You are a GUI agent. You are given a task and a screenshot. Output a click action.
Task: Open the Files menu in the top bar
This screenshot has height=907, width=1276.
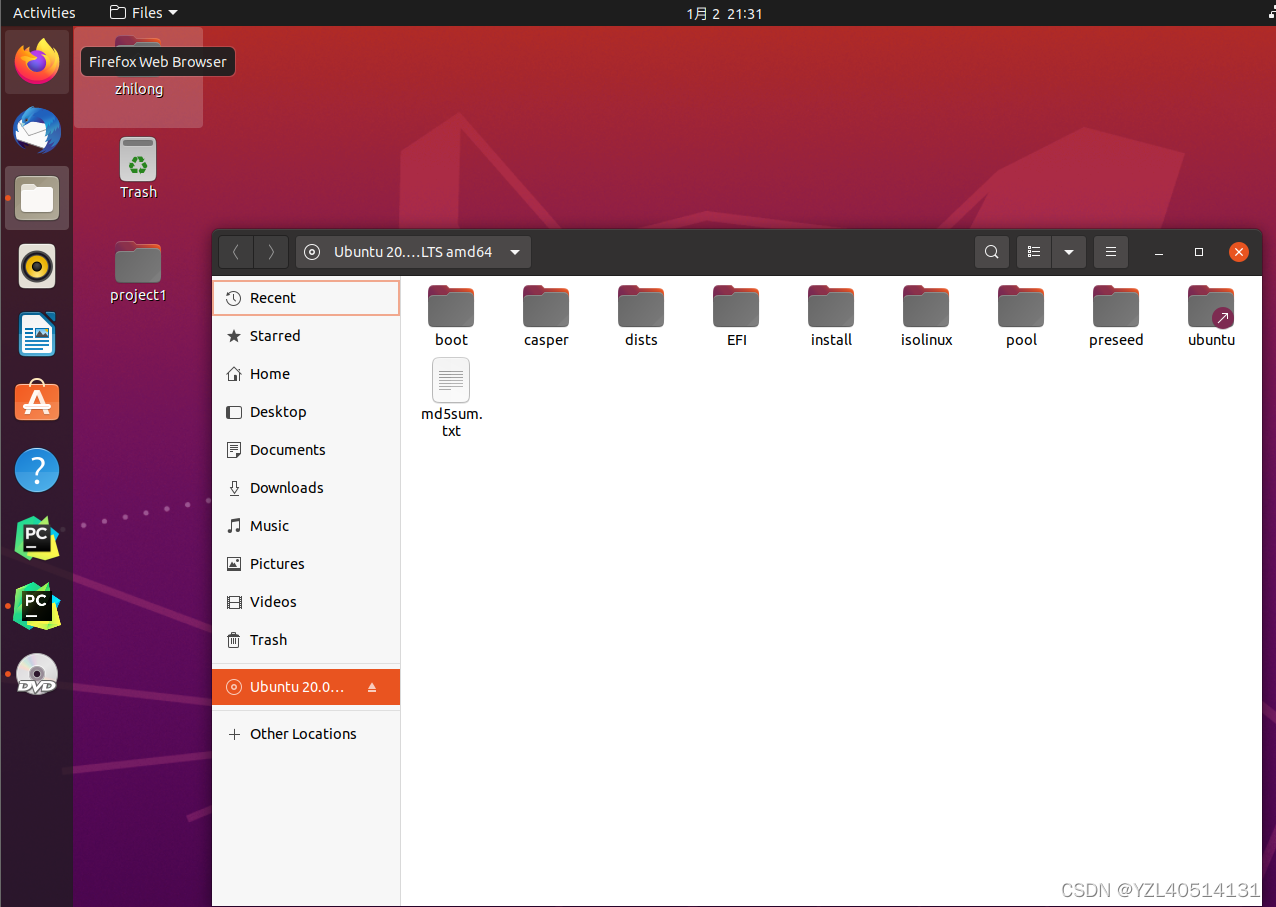coord(142,13)
